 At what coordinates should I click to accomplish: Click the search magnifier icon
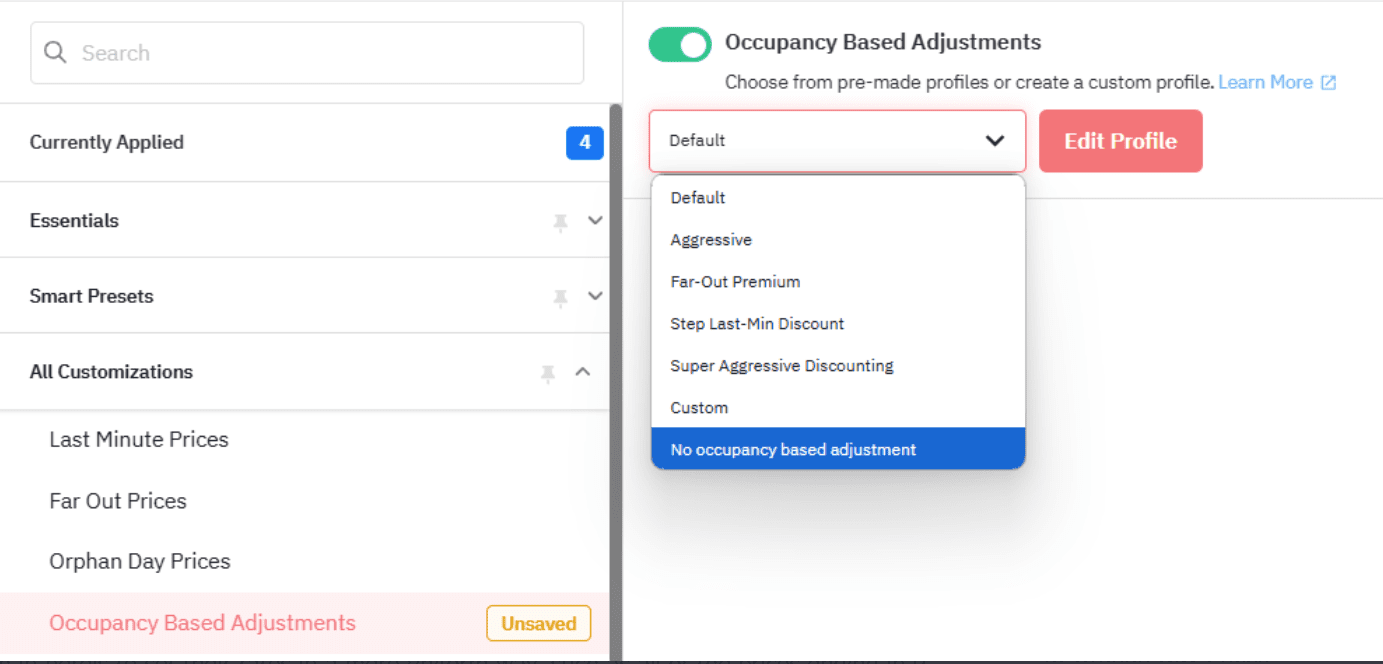pos(56,52)
